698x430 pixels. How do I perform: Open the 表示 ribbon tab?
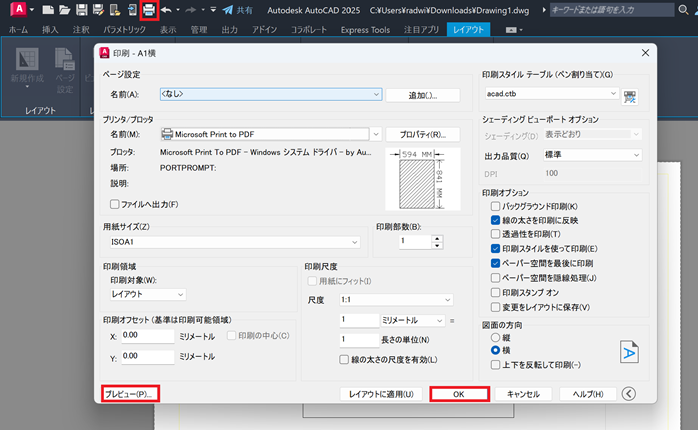point(168,30)
